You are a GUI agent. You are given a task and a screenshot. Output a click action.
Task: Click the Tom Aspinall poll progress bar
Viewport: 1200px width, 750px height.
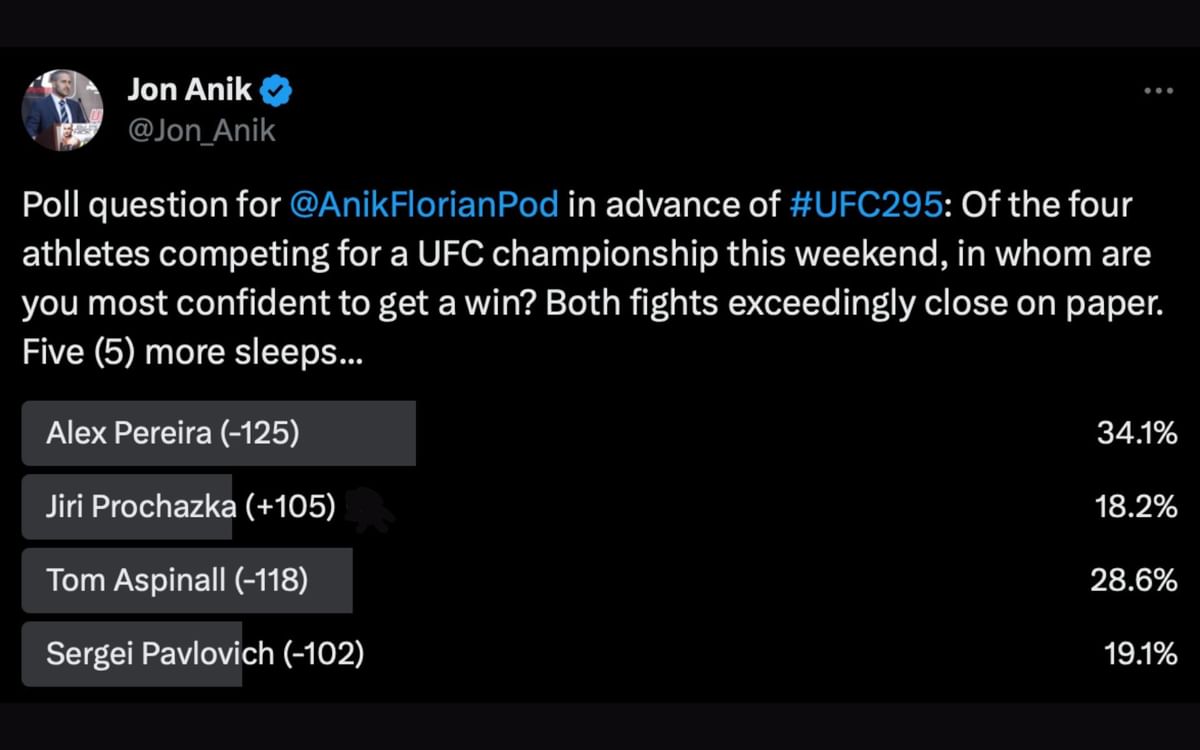point(186,581)
